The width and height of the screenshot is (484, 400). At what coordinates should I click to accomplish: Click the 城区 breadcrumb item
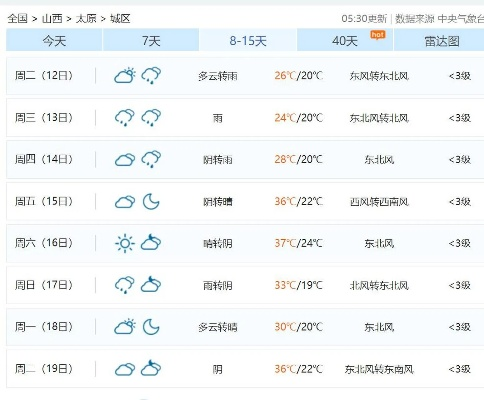120,18
